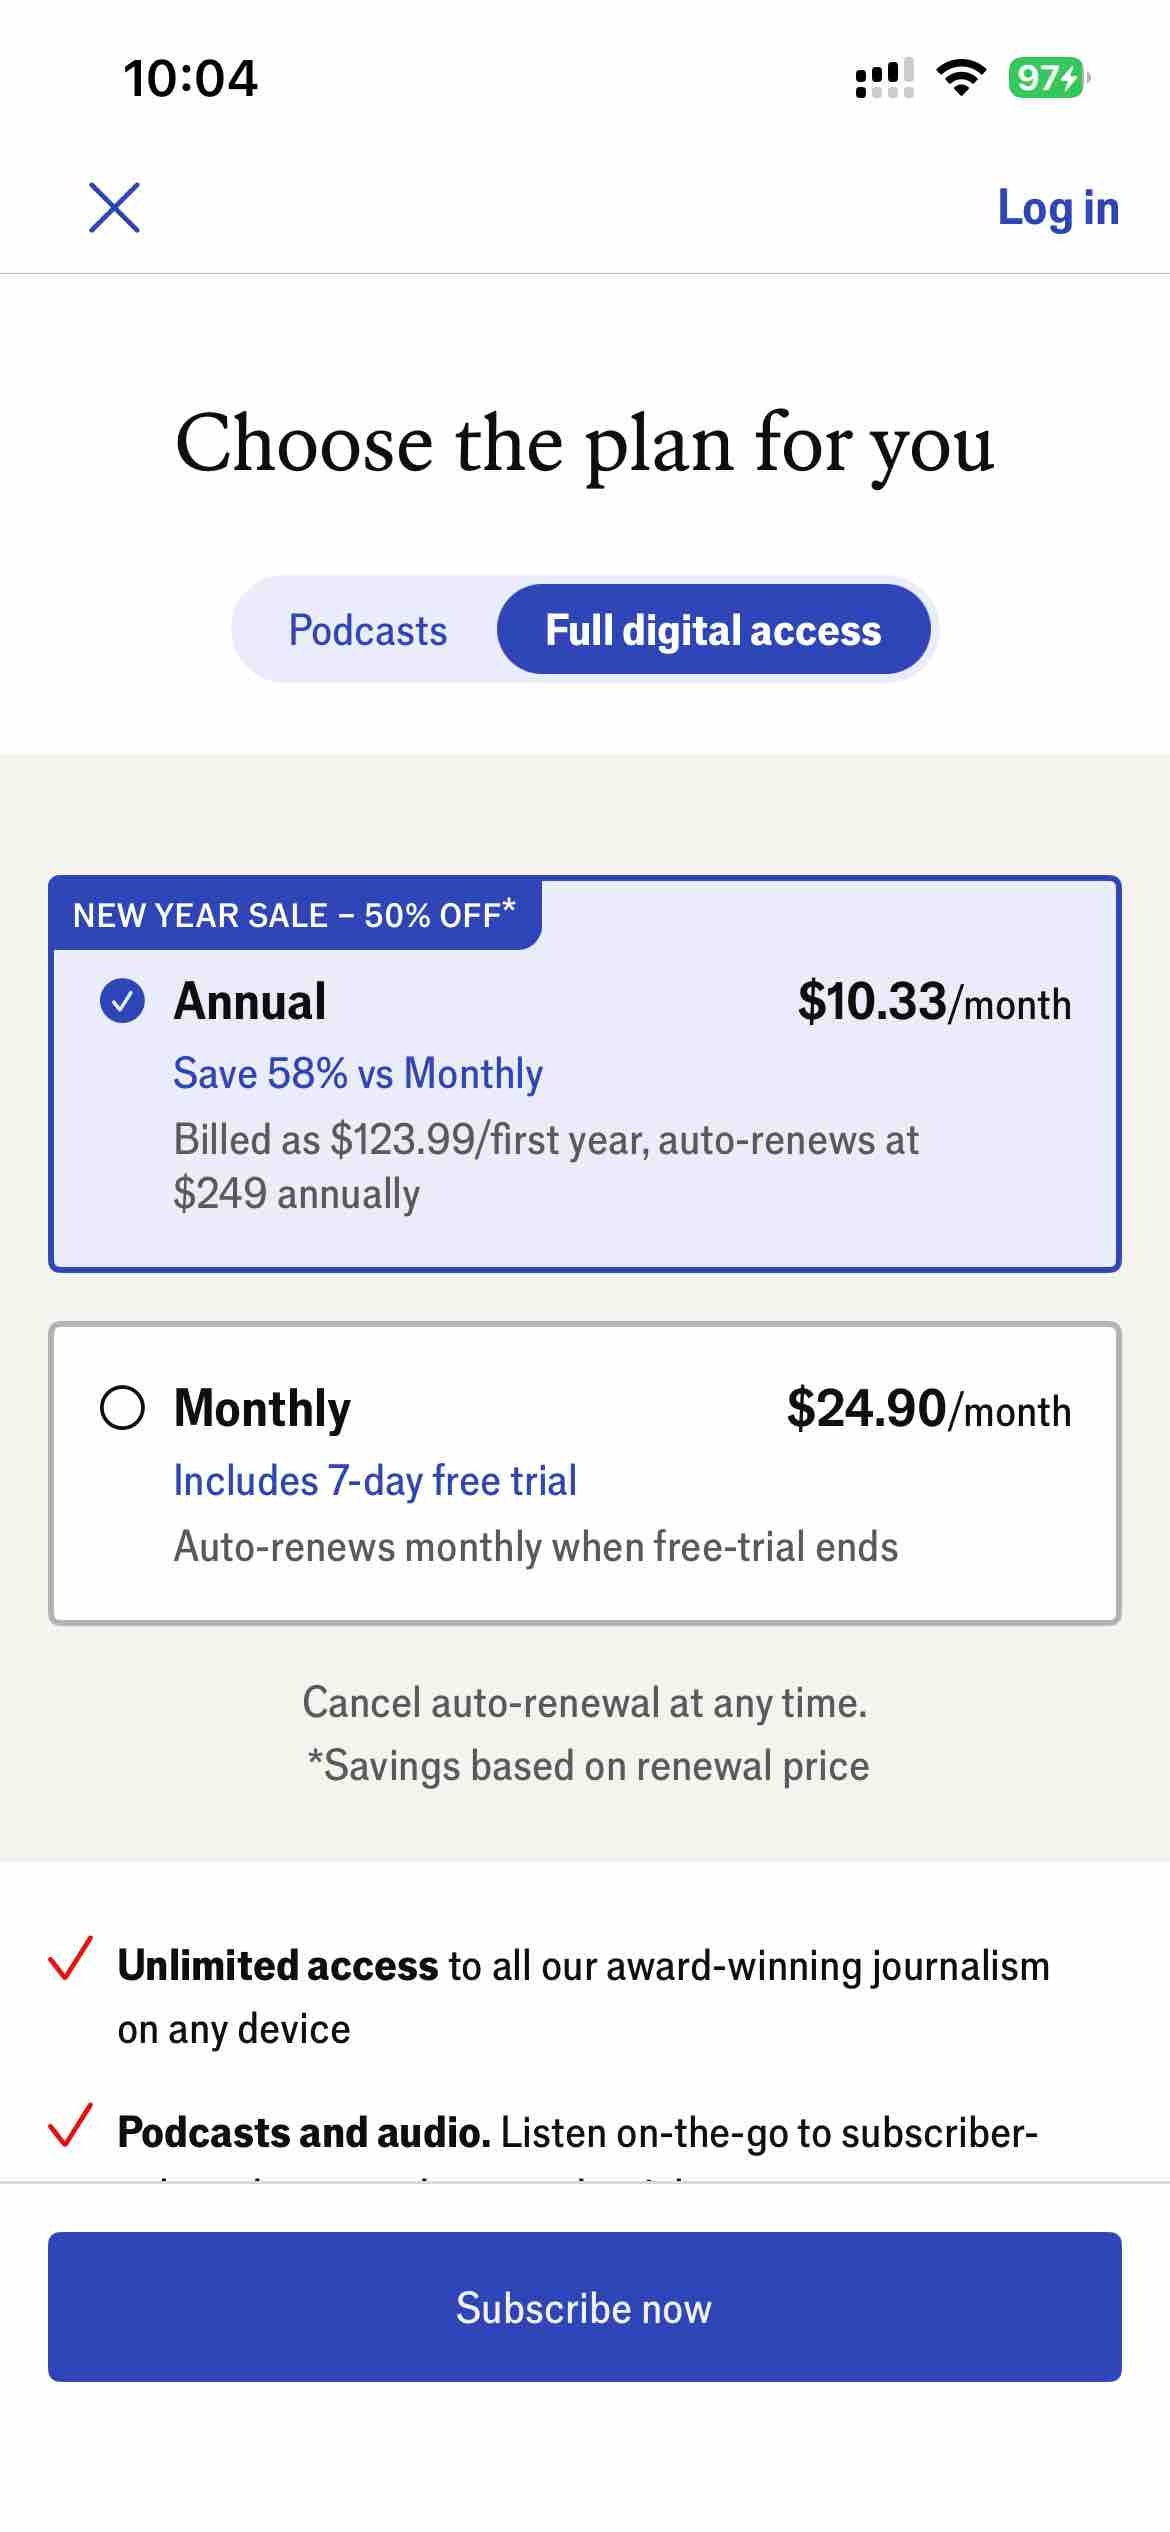The image size is (1170, 2532).
Task: Tap the battery indicator icon
Action: click(x=1047, y=77)
